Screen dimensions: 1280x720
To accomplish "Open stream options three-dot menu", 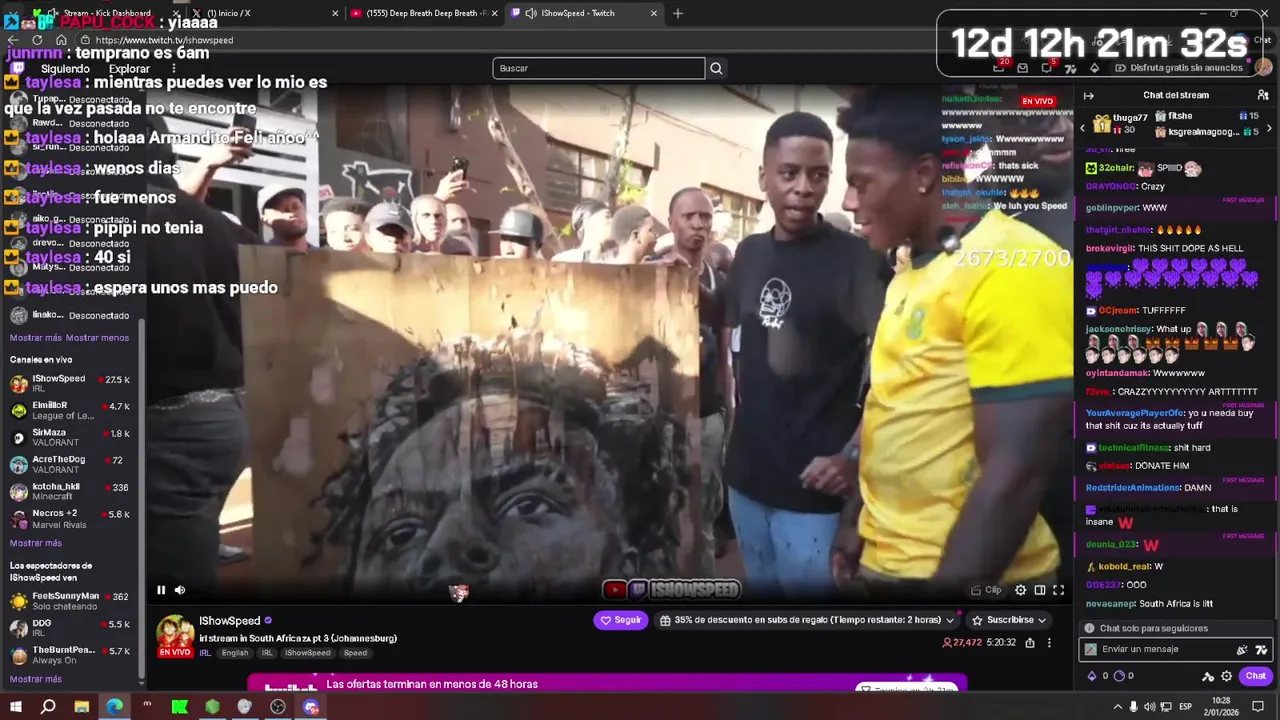I will click(1049, 643).
